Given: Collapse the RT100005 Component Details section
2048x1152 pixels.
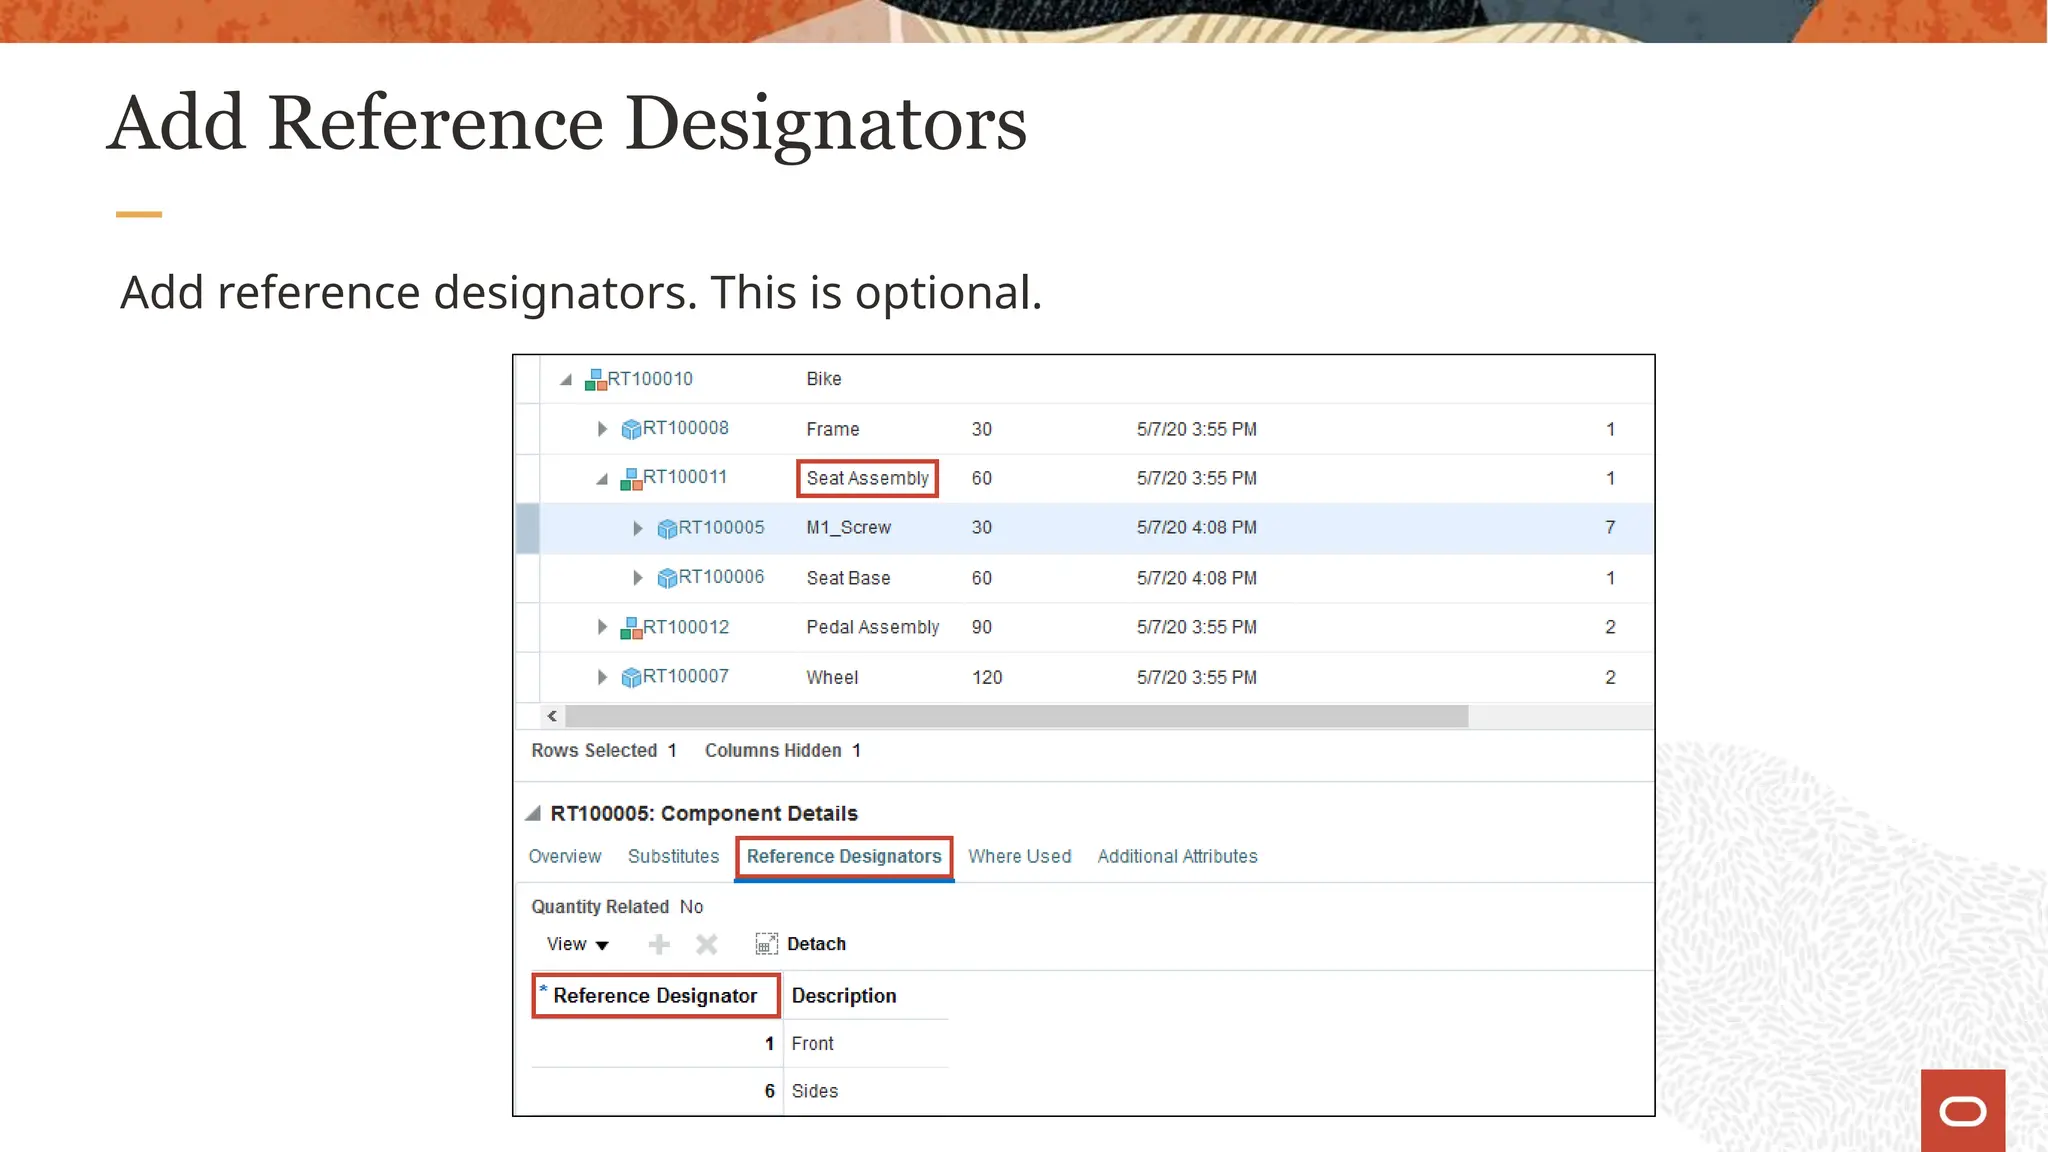Looking at the screenshot, I should tap(533, 813).
